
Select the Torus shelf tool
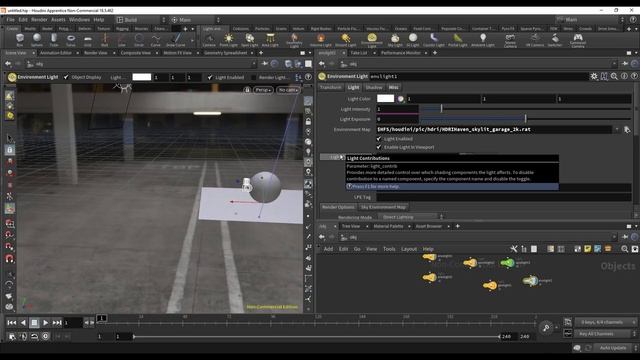pos(71,40)
